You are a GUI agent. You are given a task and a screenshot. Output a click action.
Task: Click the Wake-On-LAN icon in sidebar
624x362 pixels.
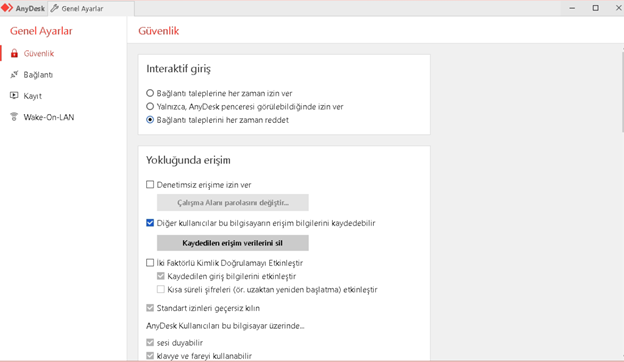14,117
